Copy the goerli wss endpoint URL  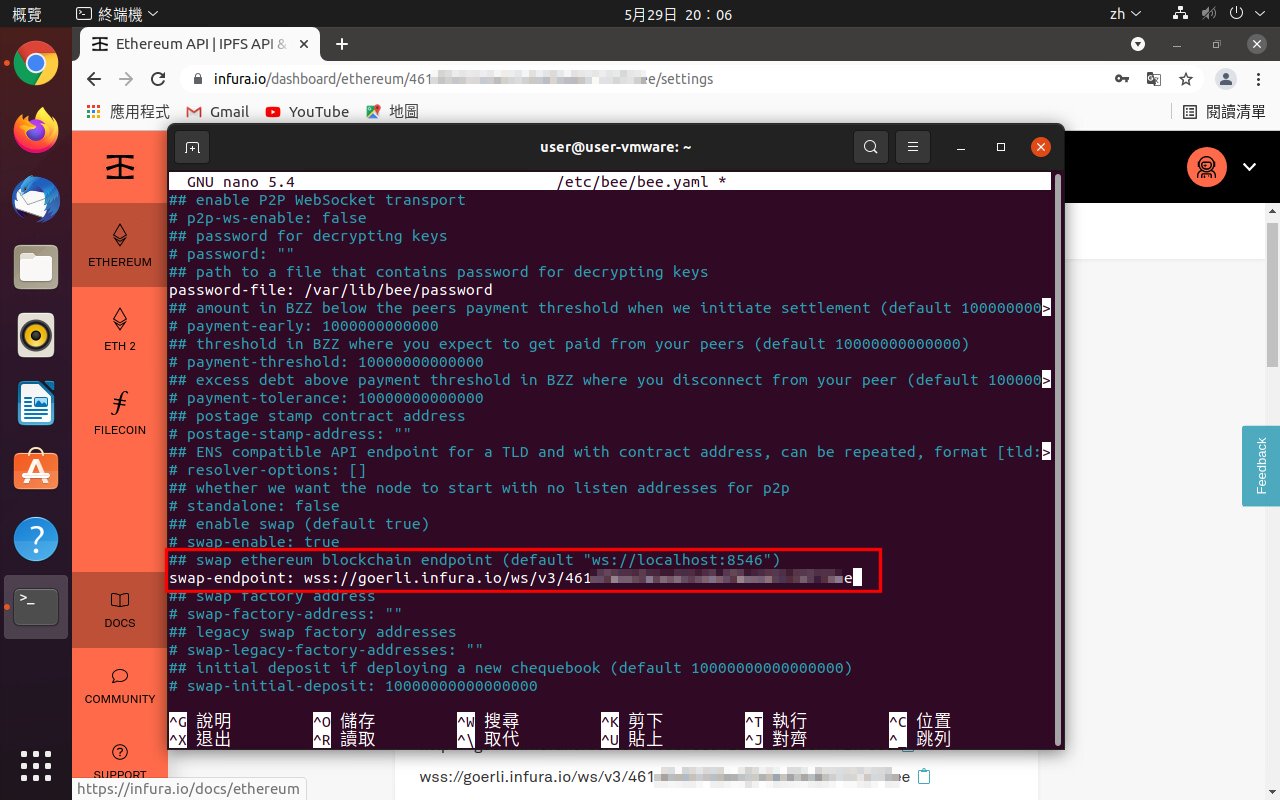pos(924,777)
